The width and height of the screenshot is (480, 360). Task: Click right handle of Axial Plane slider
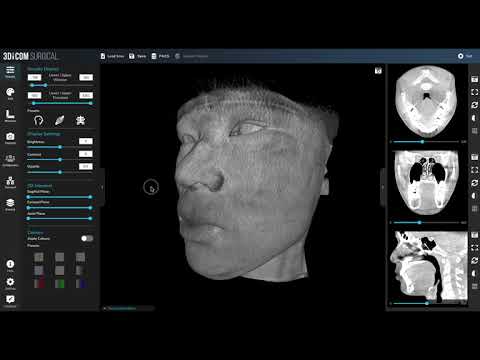[x=90, y=218]
